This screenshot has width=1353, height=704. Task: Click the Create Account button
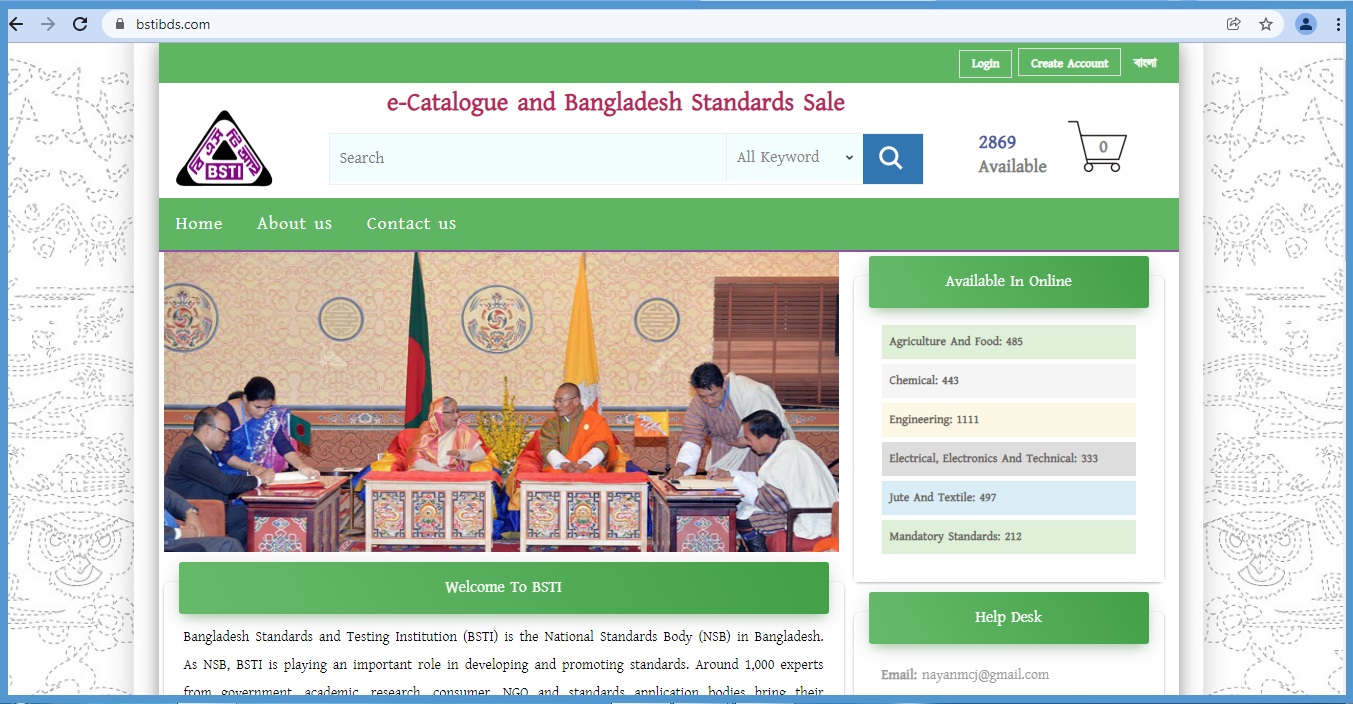pyautogui.click(x=1069, y=63)
